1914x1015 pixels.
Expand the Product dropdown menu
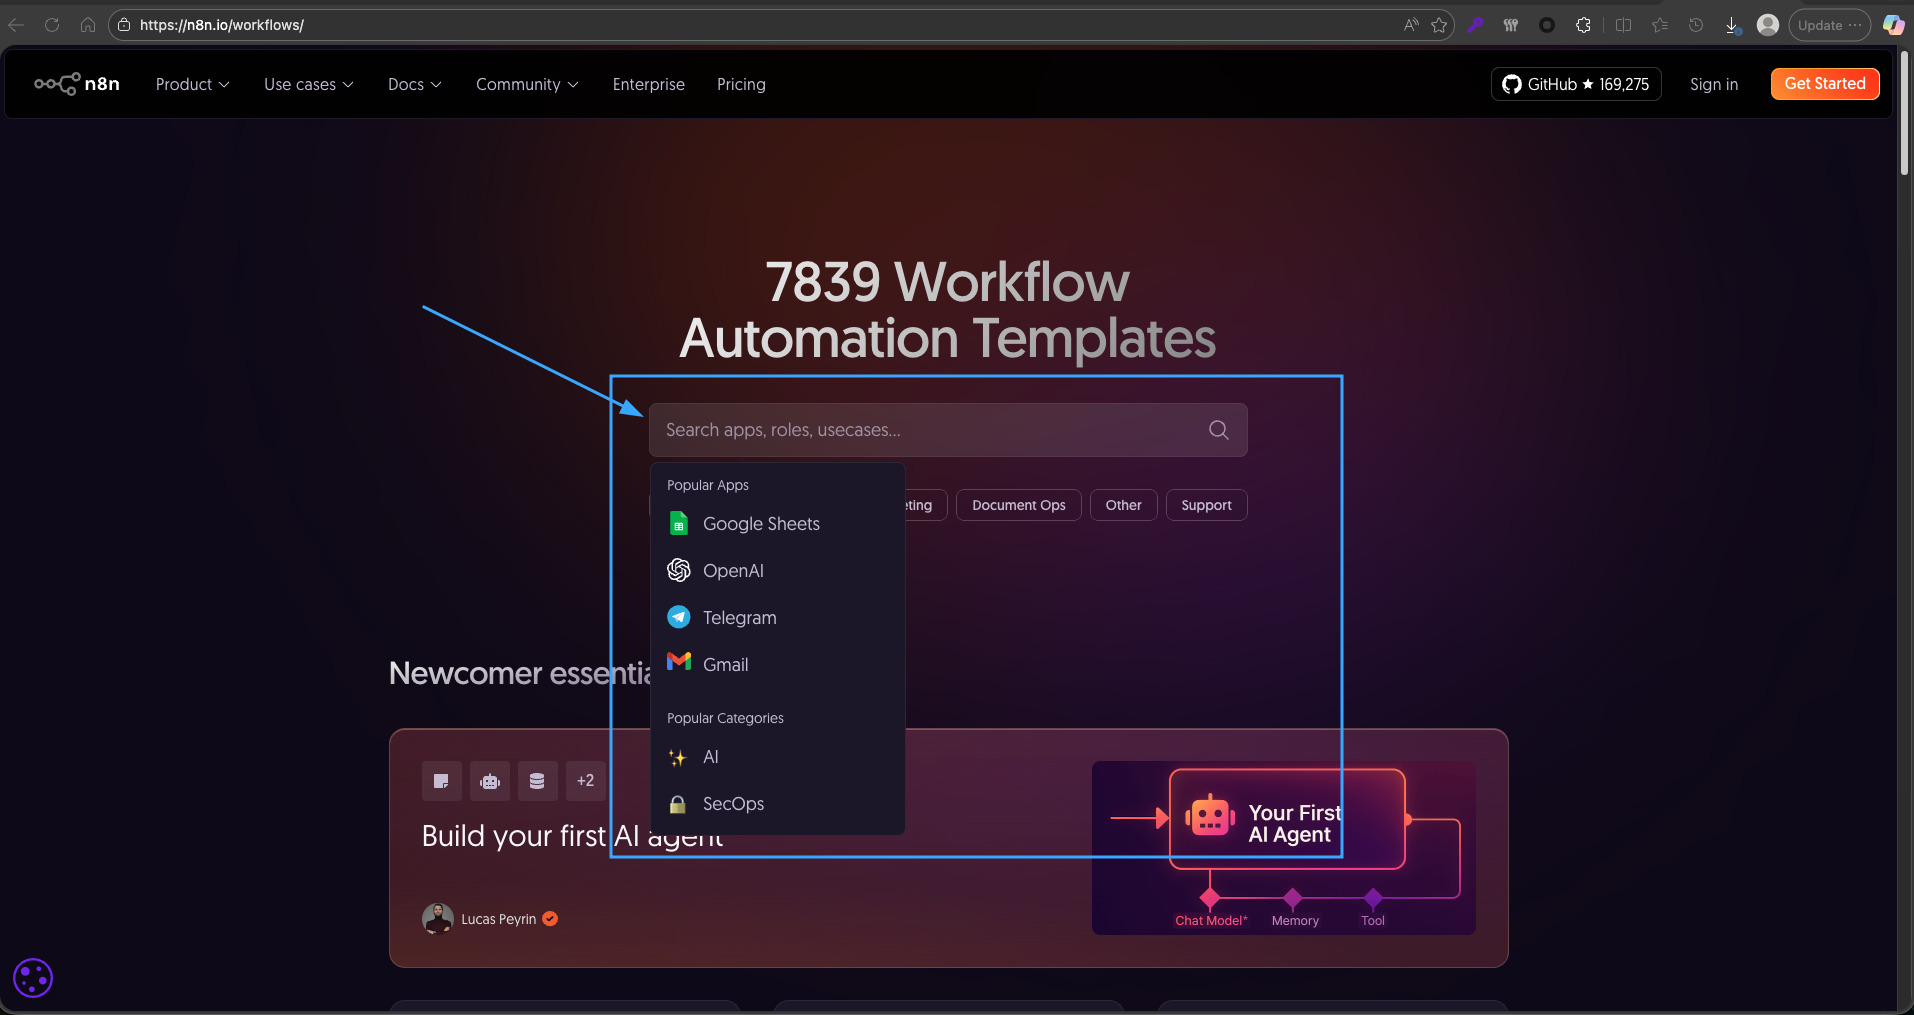(x=192, y=84)
